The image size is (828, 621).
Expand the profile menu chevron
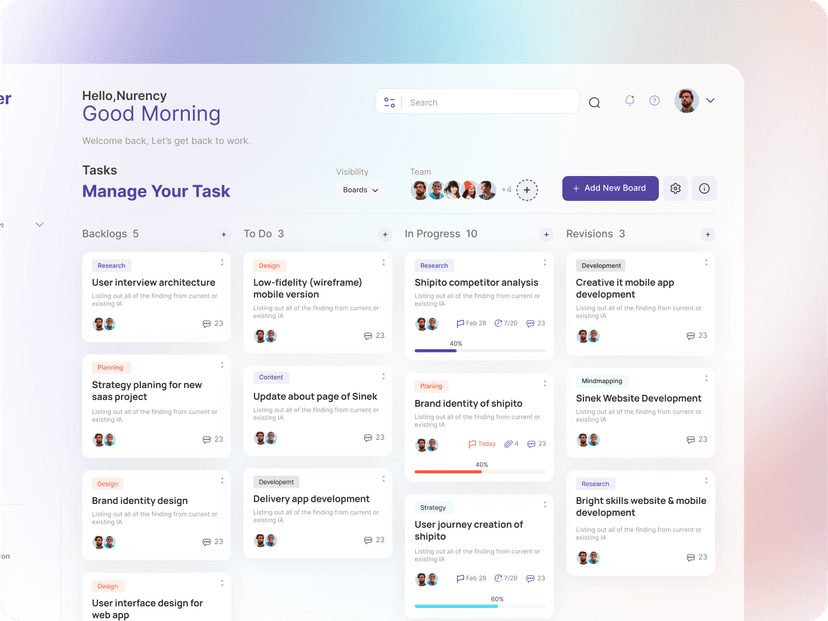(x=710, y=101)
